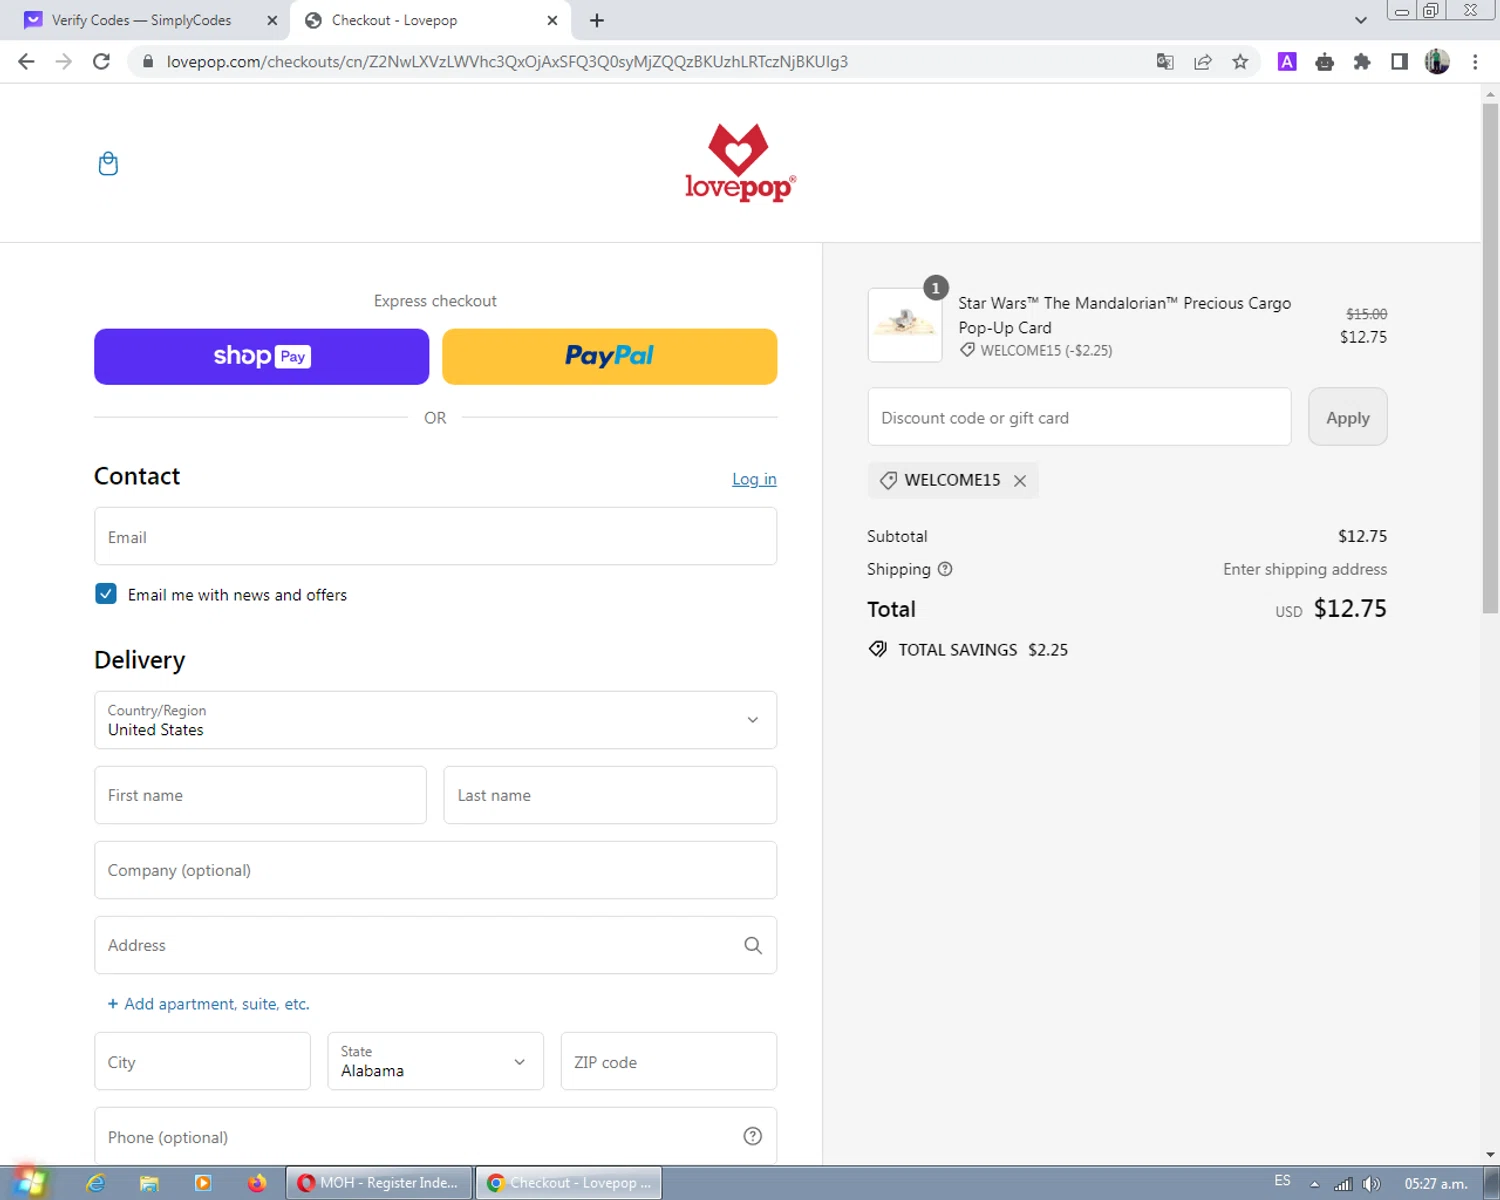Click the browser address bar URL
The width and height of the screenshot is (1500, 1200).
[507, 62]
